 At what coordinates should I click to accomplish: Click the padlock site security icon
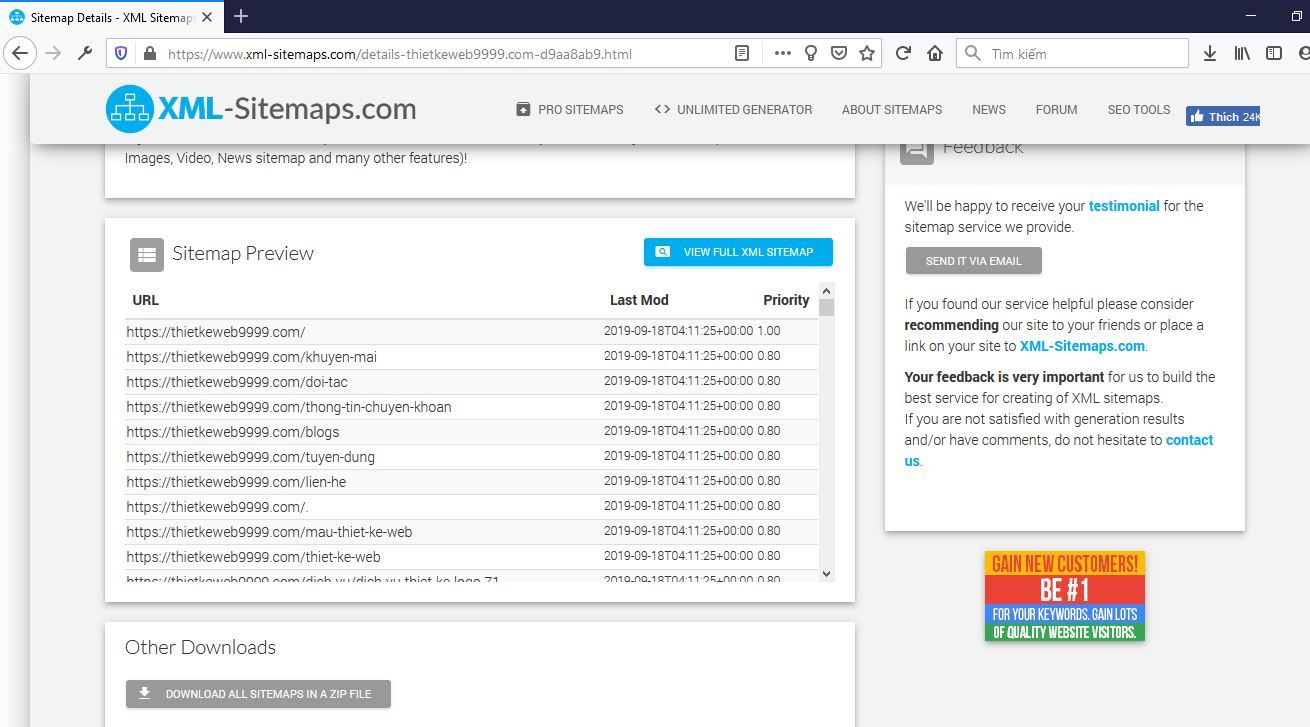[149, 53]
